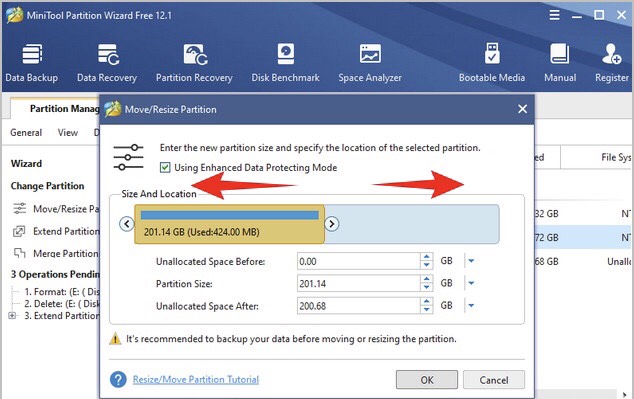The height and width of the screenshot is (399, 634).
Task: Click the Change Partition section heading
Action: [x=47, y=186]
